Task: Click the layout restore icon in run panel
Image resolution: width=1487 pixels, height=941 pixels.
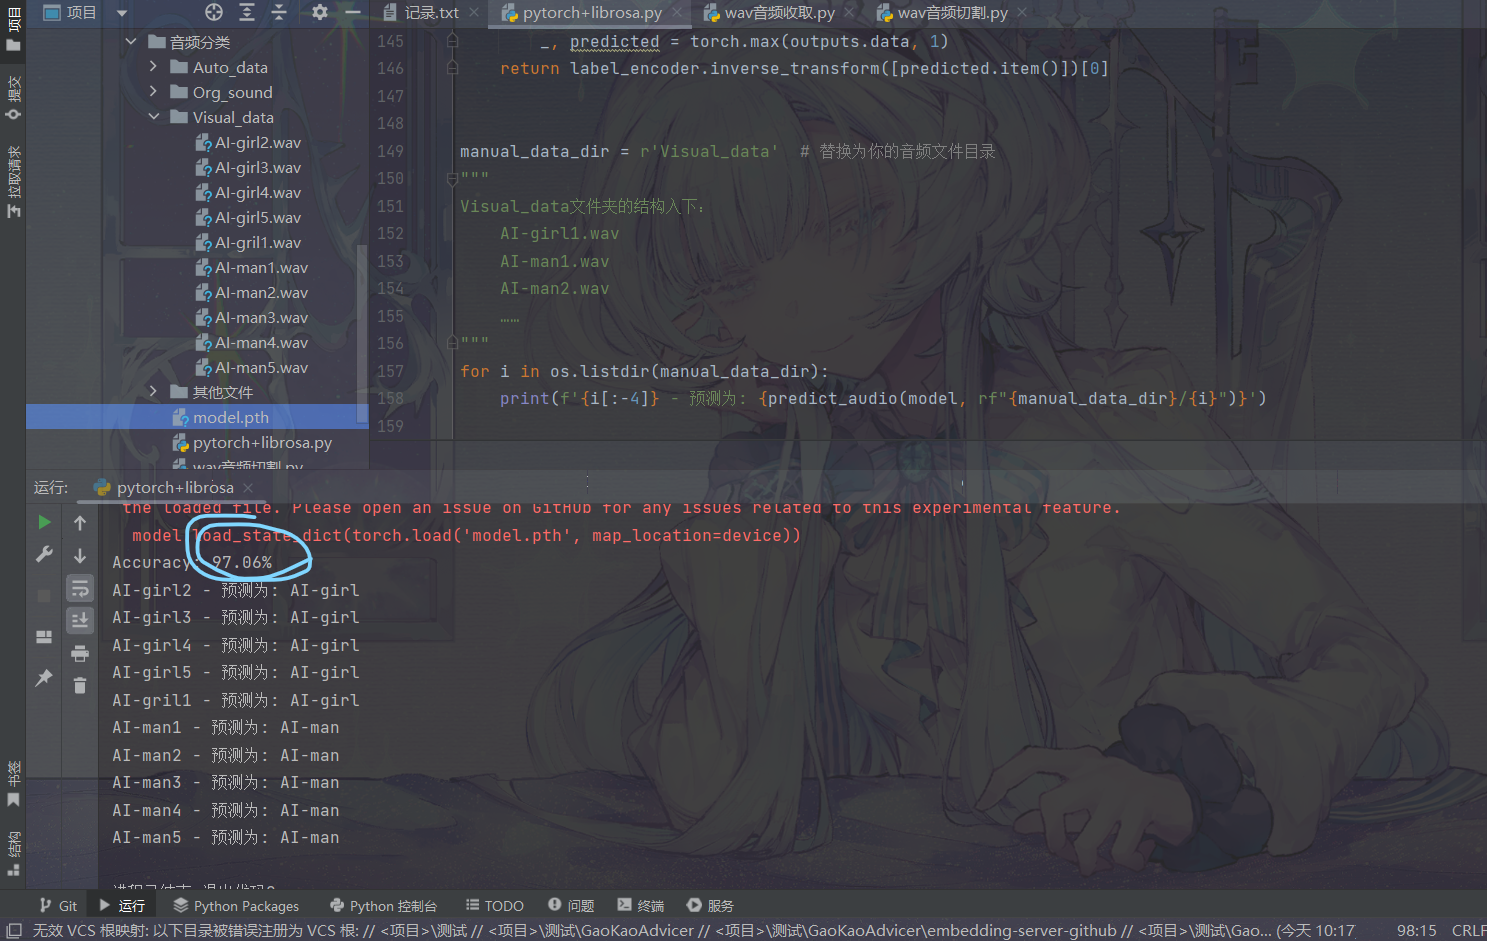Action: click(44, 637)
